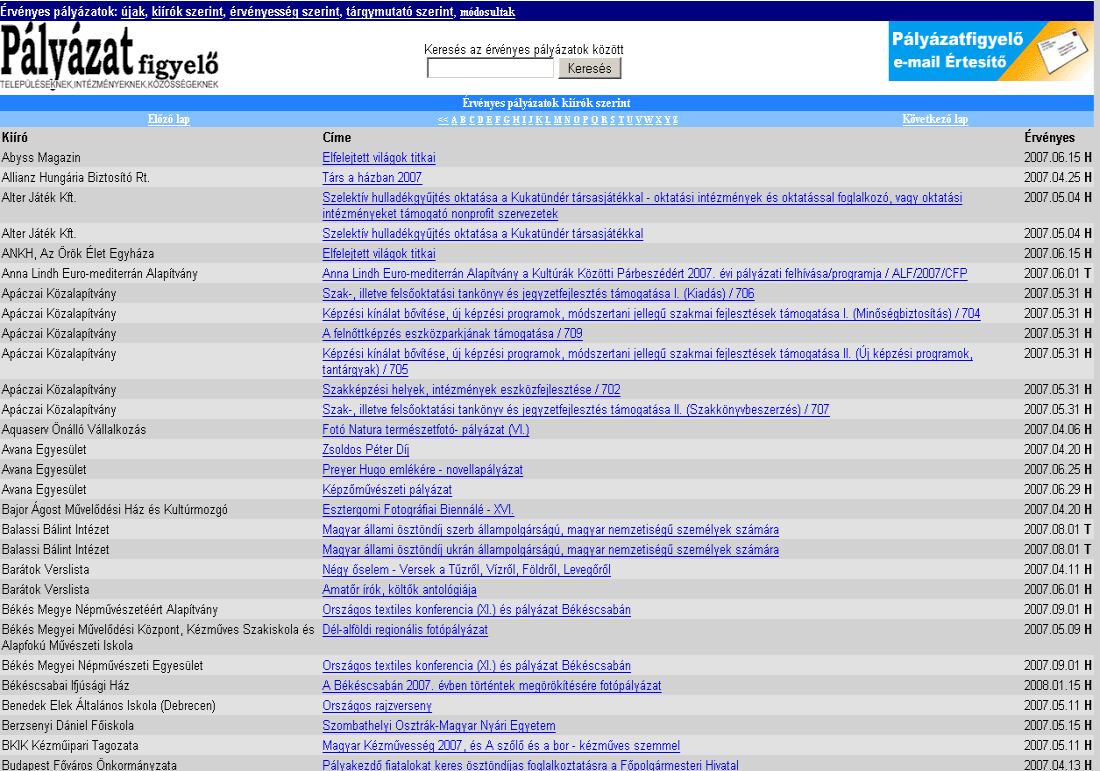Image resolution: width=1100 pixels, height=771 pixels.
Task: Open the 'érvényesség szerint' top link
Action: pyautogui.click(x=284, y=11)
